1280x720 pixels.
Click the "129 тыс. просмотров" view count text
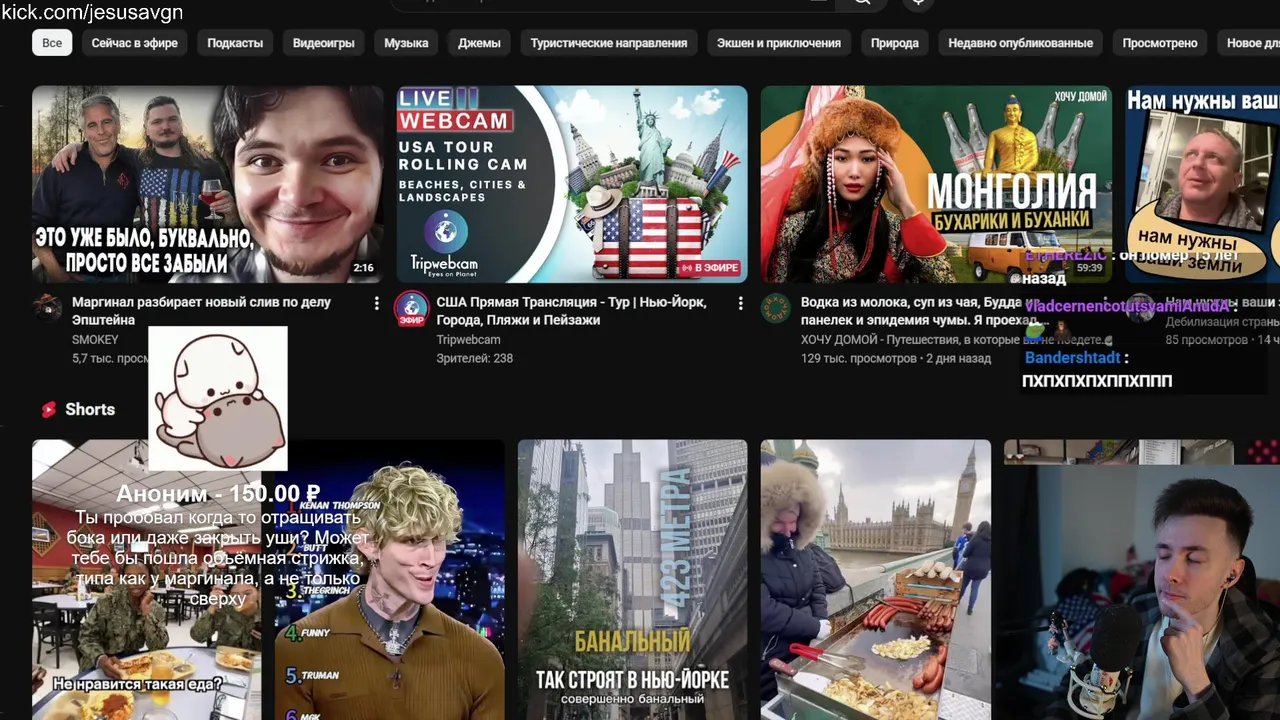click(858, 358)
